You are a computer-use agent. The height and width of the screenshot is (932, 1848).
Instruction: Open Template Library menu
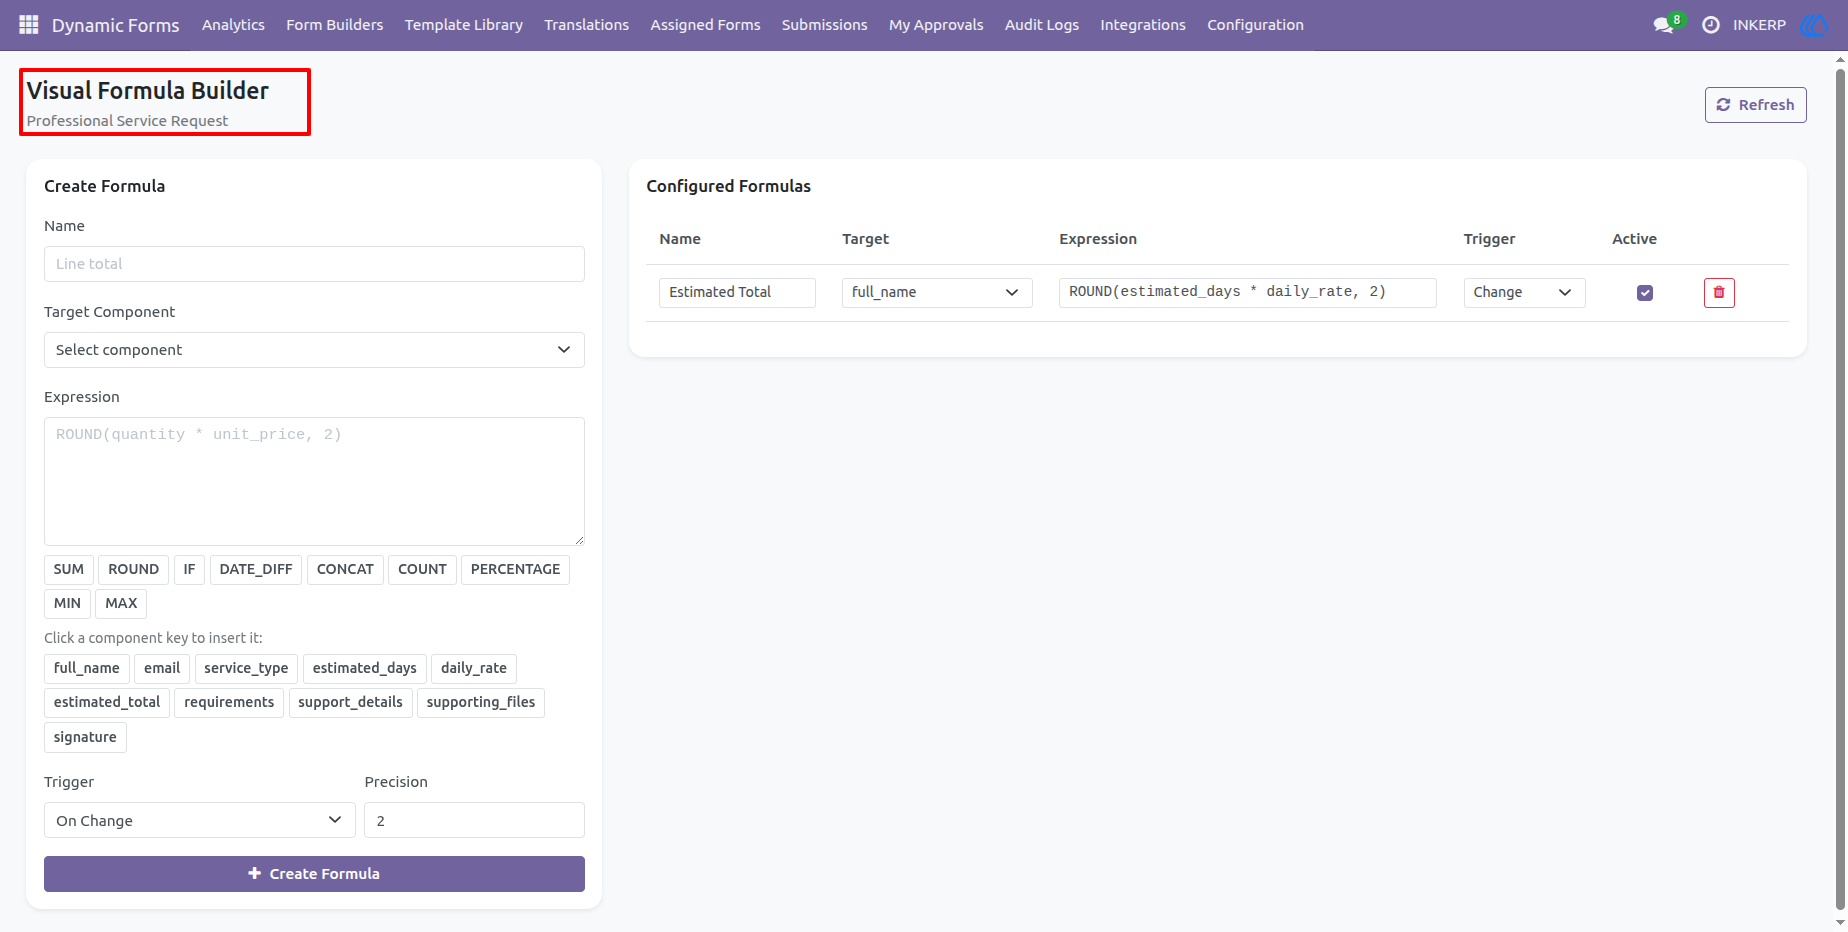click(x=464, y=25)
